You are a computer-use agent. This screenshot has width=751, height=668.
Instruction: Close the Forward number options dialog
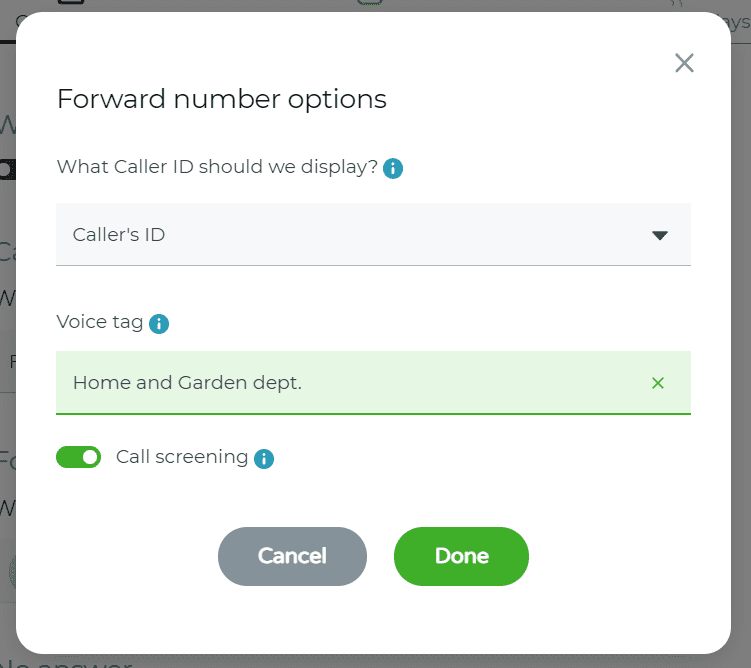pyautogui.click(x=684, y=64)
